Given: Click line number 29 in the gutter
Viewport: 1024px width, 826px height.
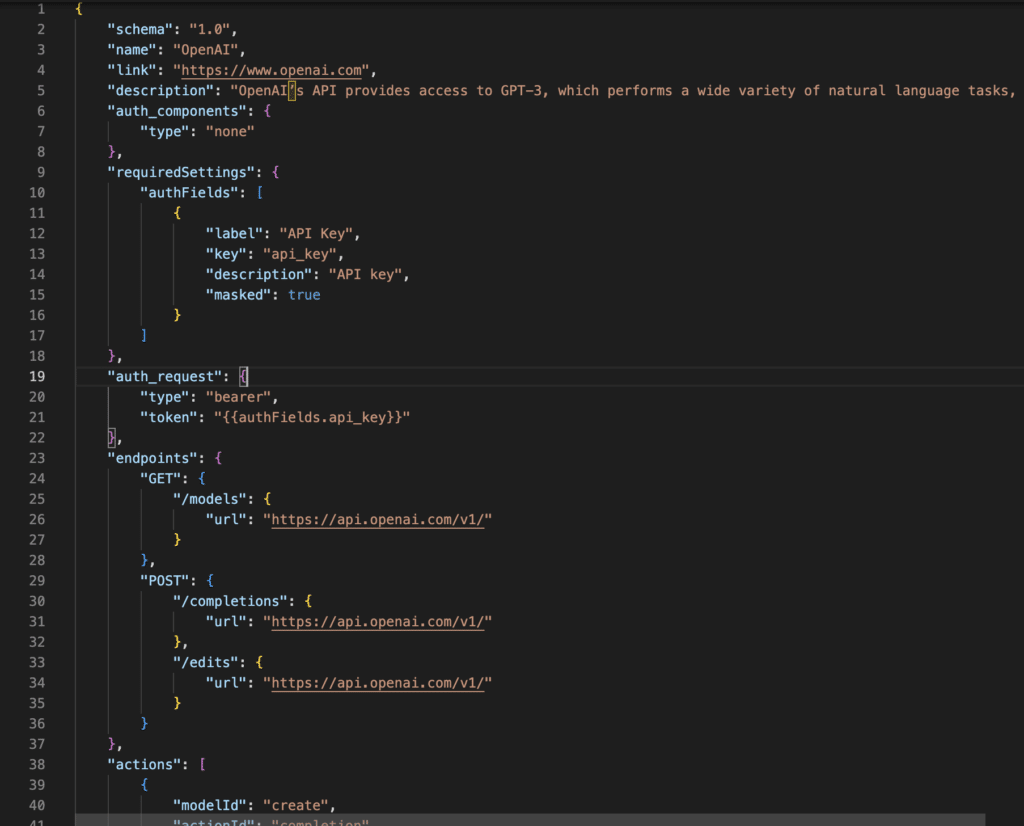Looking at the screenshot, I should (x=37, y=580).
